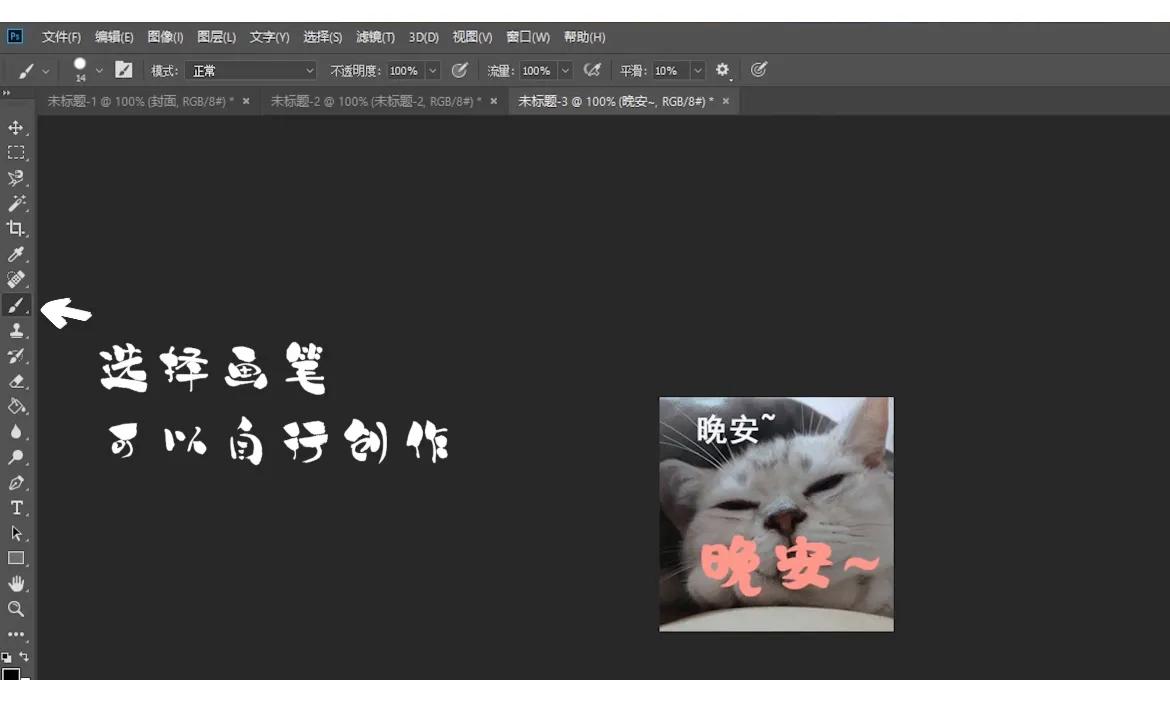The image size is (1170, 705).
Task: Toggle pressure-controlled size in options bar
Action: pos(758,70)
